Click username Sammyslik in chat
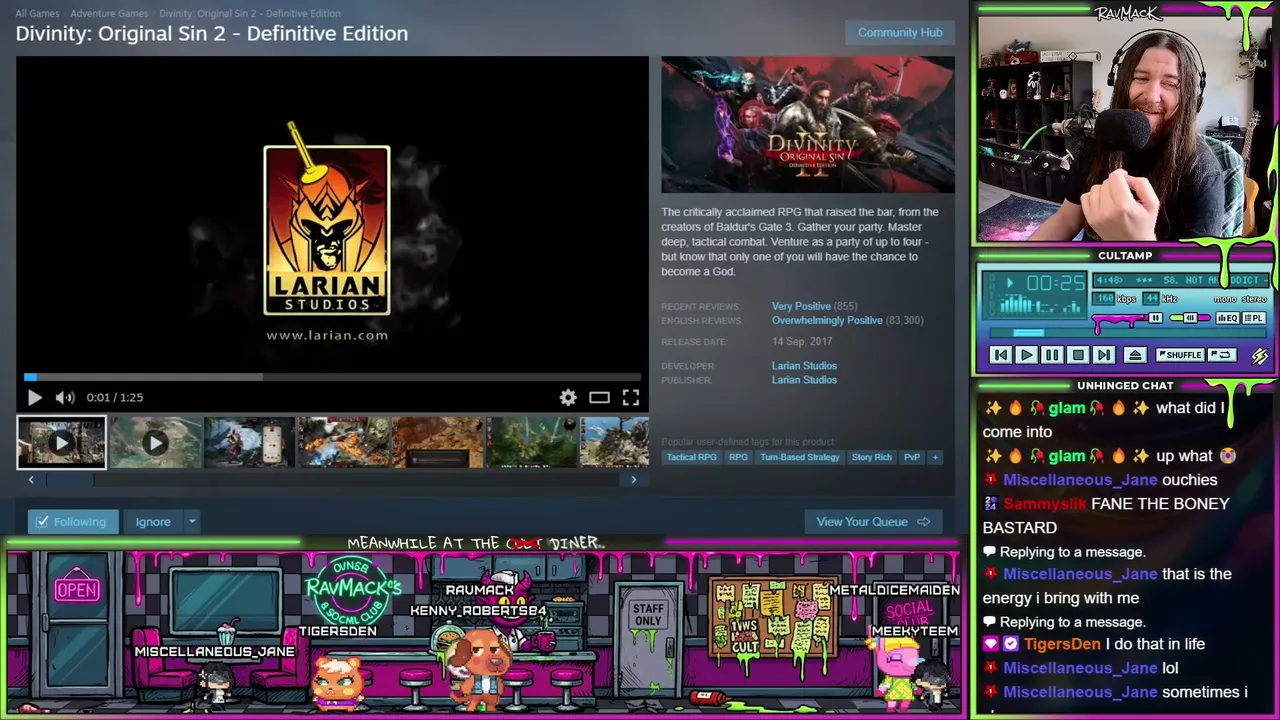Image resolution: width=1280 pixels, height=720 pixels. 1045,504
